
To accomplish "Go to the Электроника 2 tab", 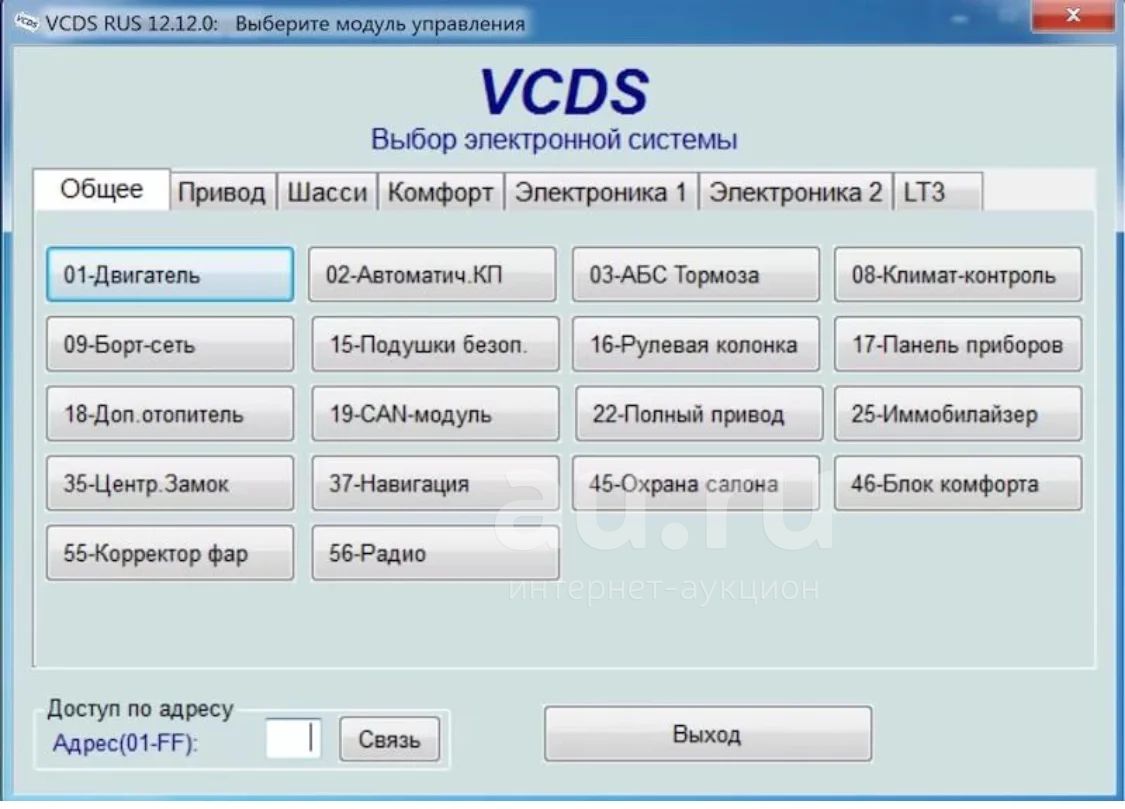I will click(796, 192).
